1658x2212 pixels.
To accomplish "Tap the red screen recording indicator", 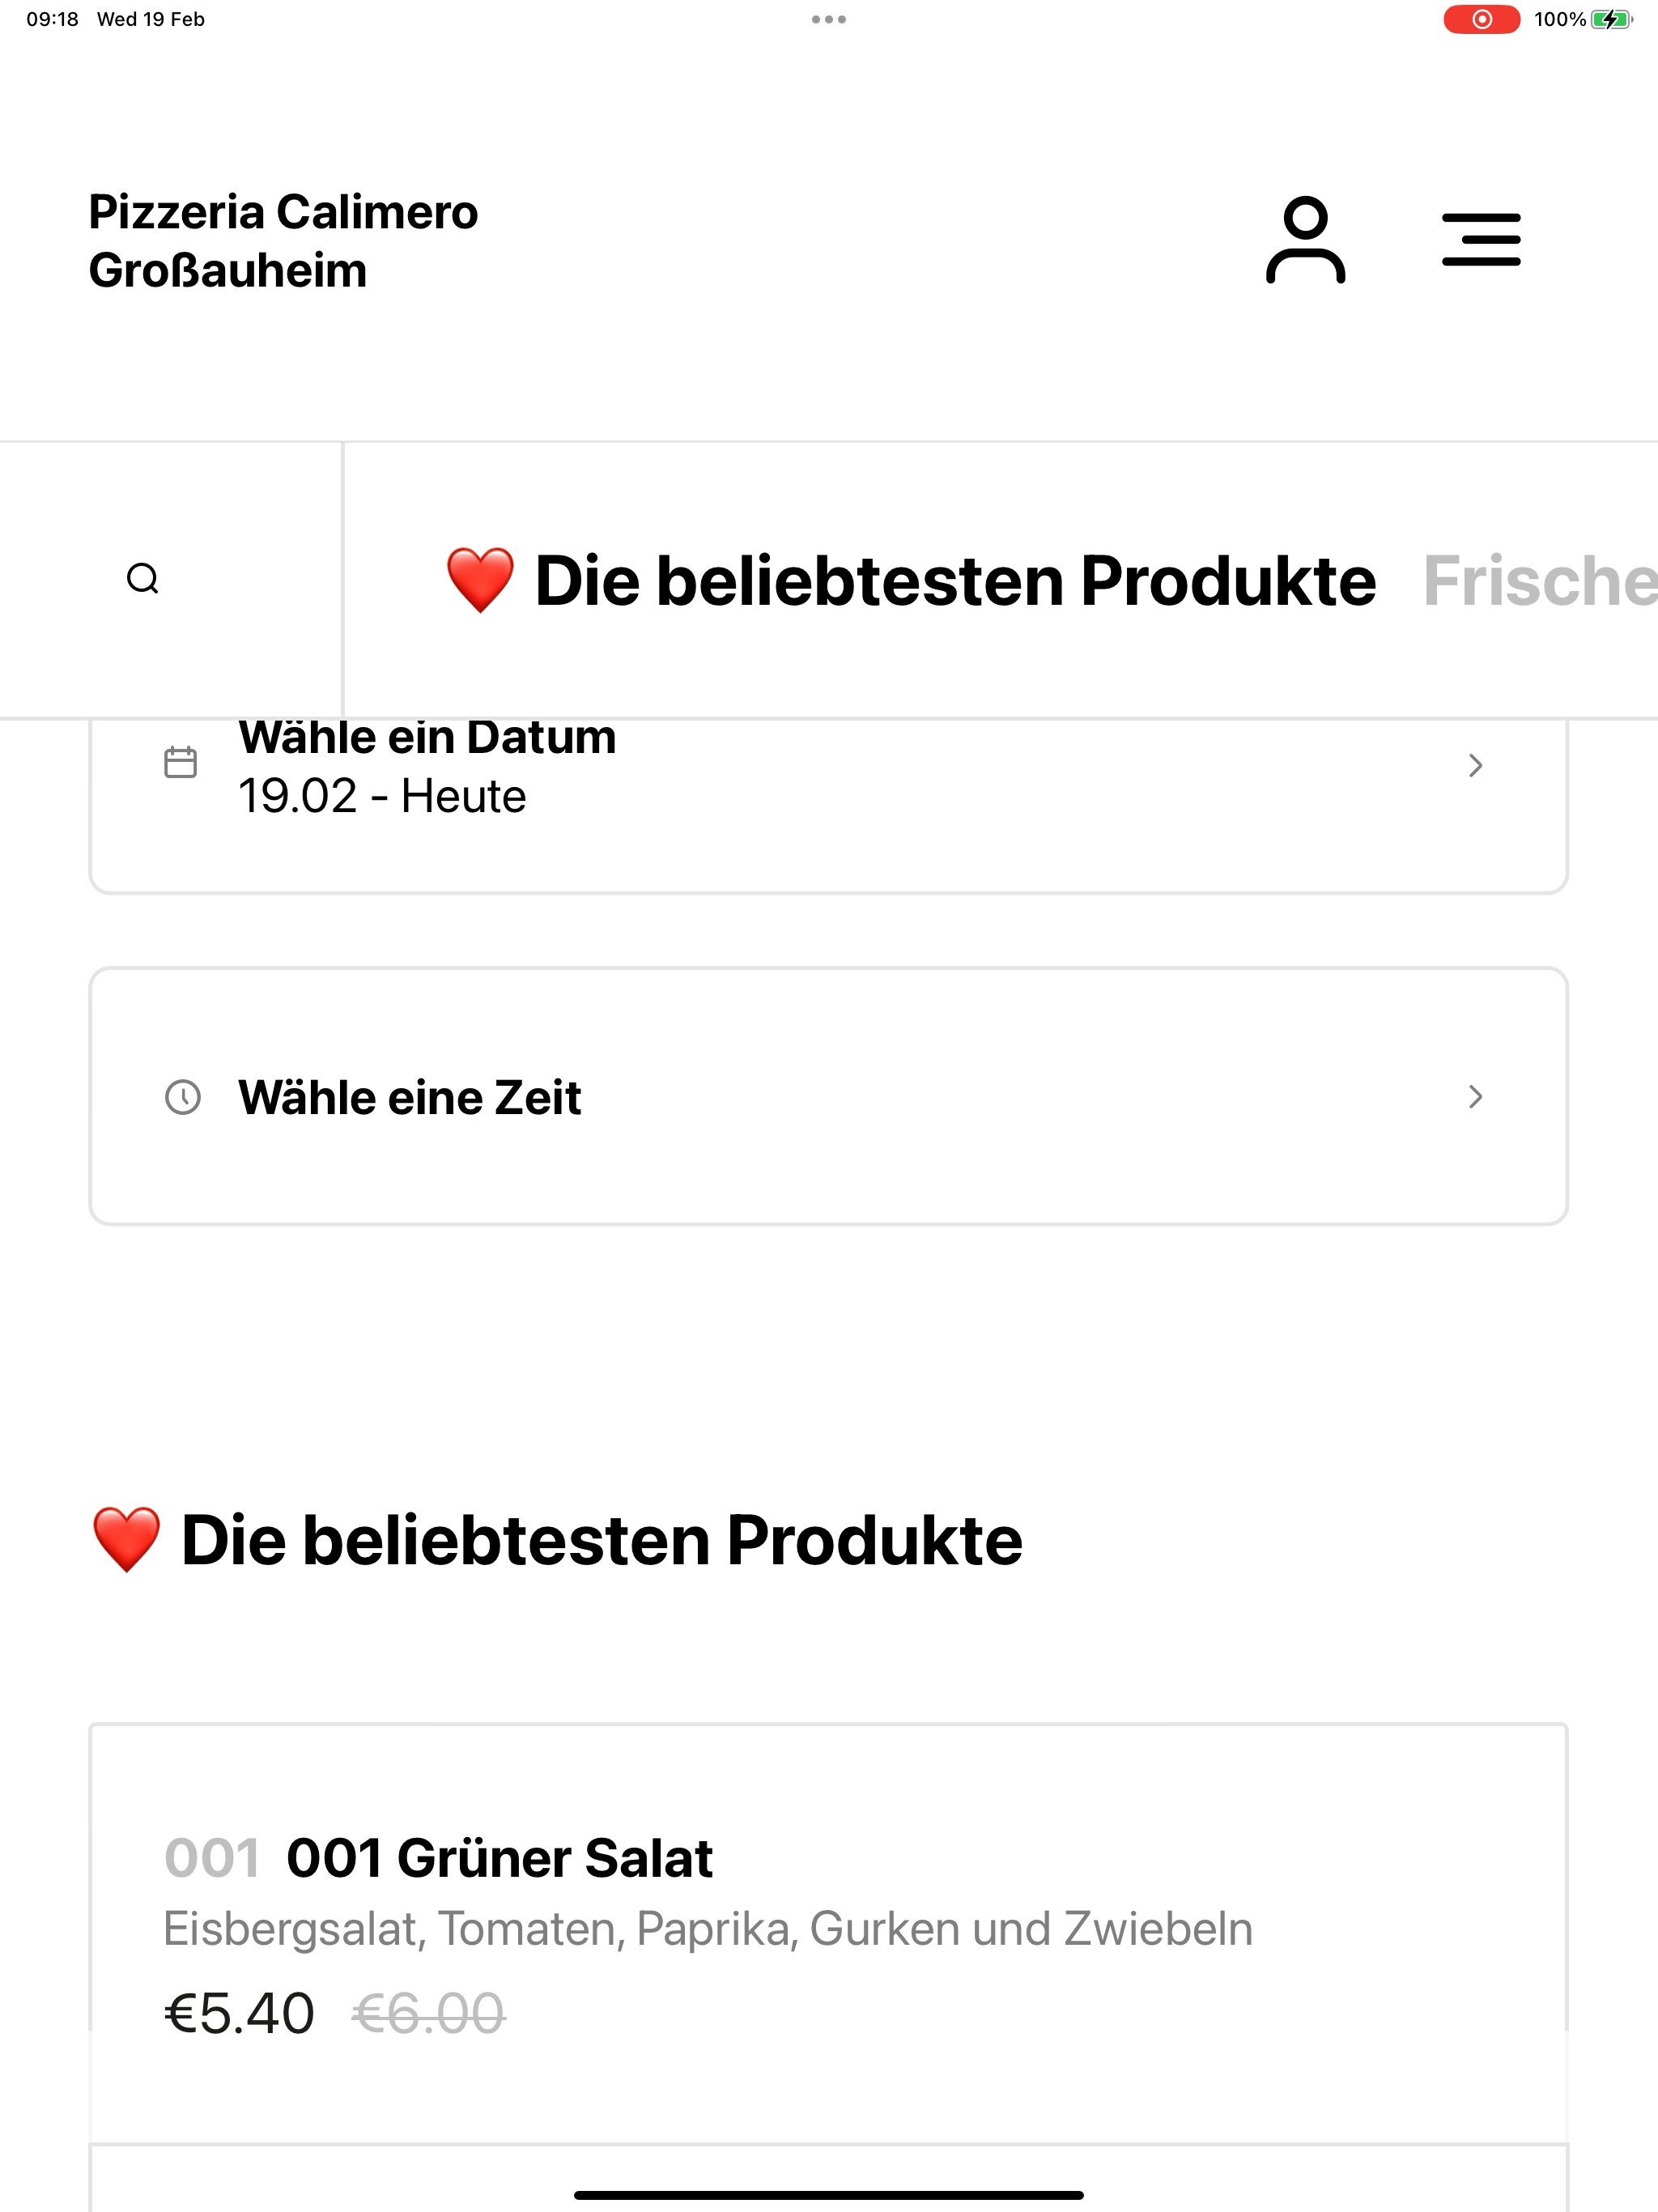I will [1481, 19].
